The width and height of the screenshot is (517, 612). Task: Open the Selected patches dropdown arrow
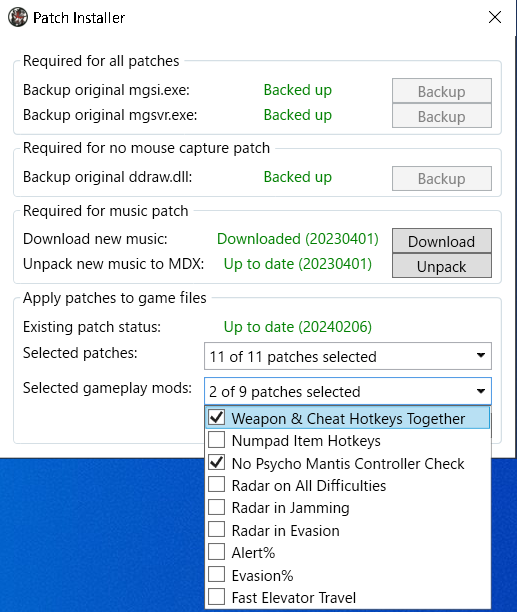point(481,356)
